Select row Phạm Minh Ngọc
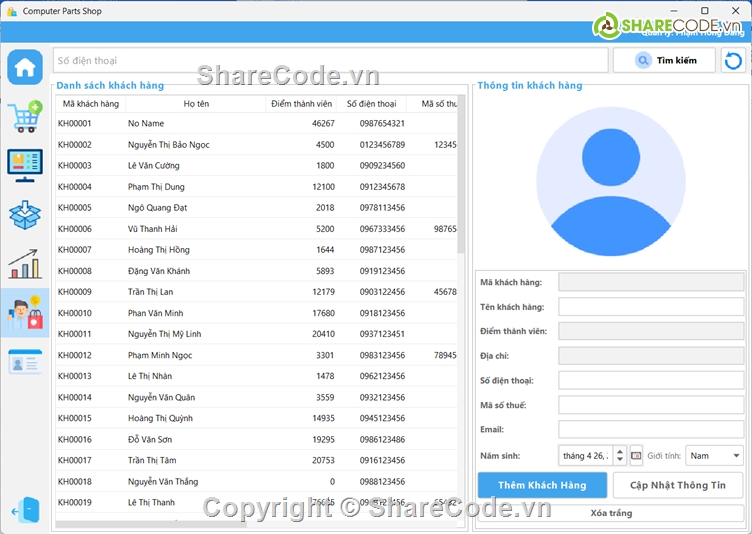Screen dimensions: 752x534 (x=257, y=355)
